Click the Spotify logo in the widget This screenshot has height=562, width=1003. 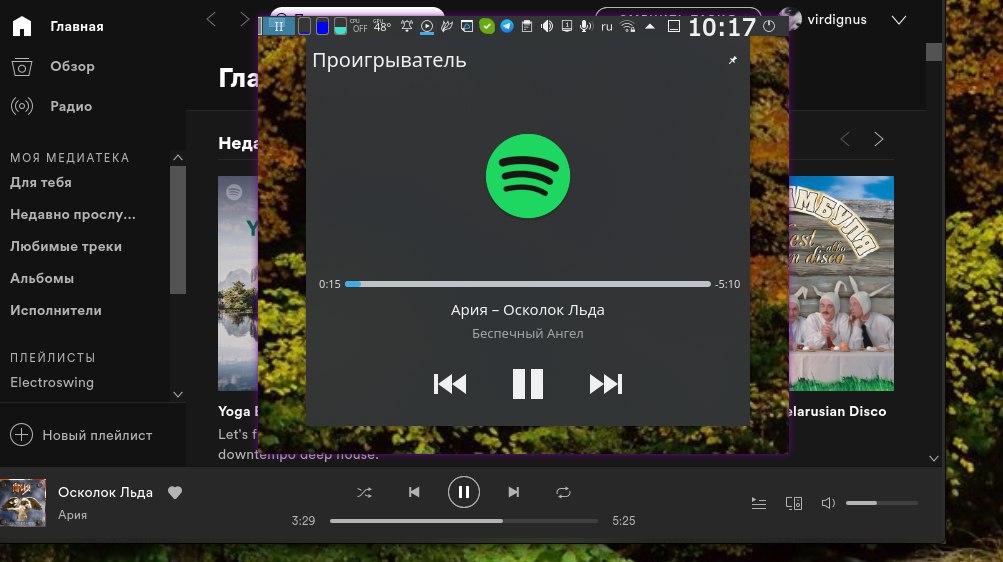coord(528,176)
